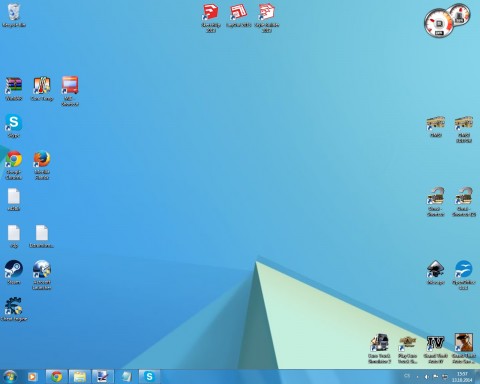This screenshot has height=384, width=480.
Task: Select the red window icon beside Core Temp
Action: coord(70,91)
